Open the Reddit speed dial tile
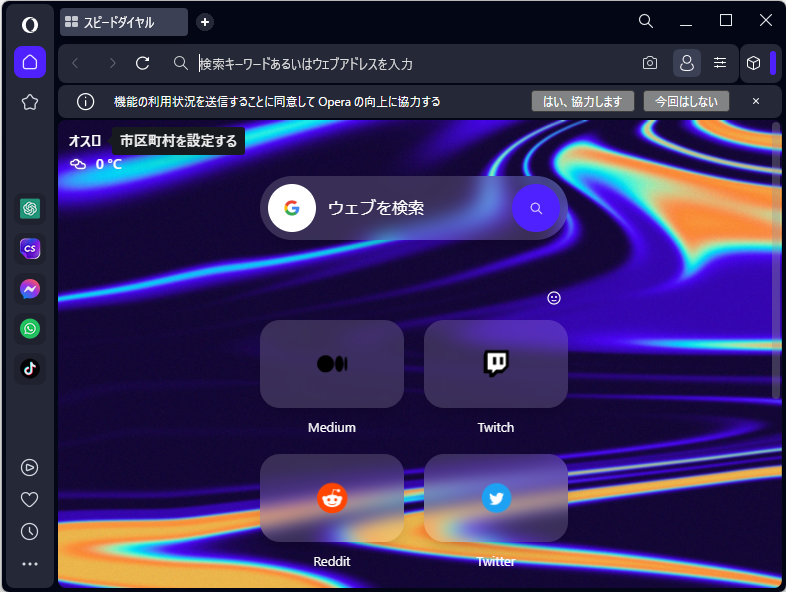 [332, 498]
